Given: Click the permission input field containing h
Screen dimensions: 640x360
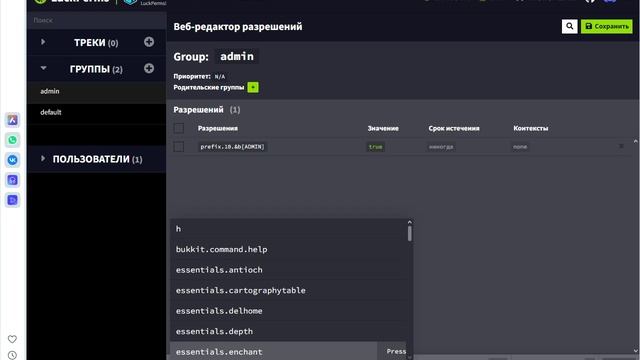Looking at the screenshot, I should pyautogui.click(x=288, y=229).
